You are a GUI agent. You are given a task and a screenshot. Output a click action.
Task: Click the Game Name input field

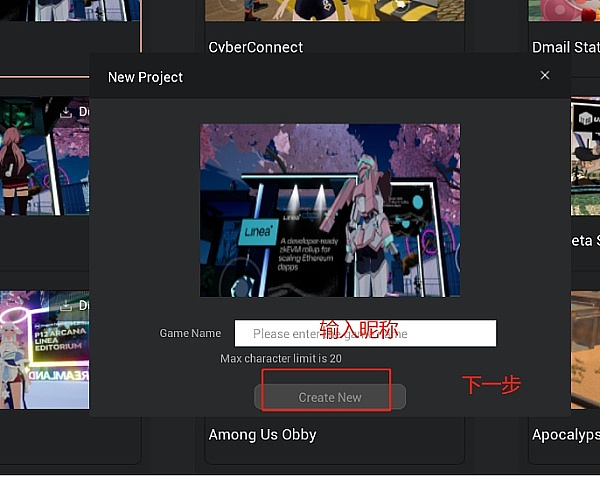pos(365,333)
